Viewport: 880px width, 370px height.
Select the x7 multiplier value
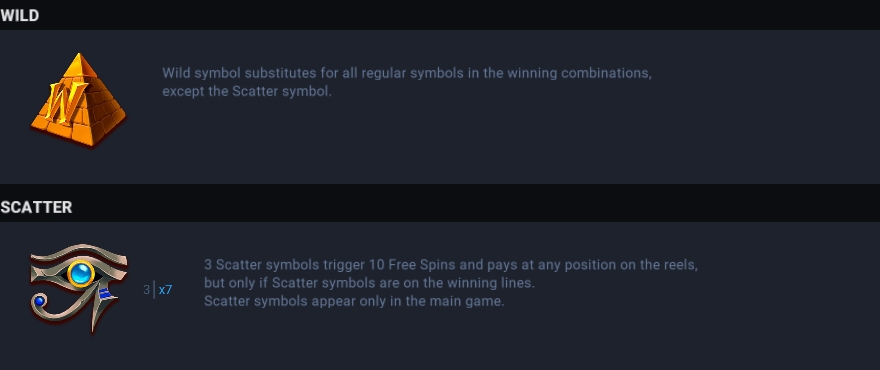(x=166, y=290)
